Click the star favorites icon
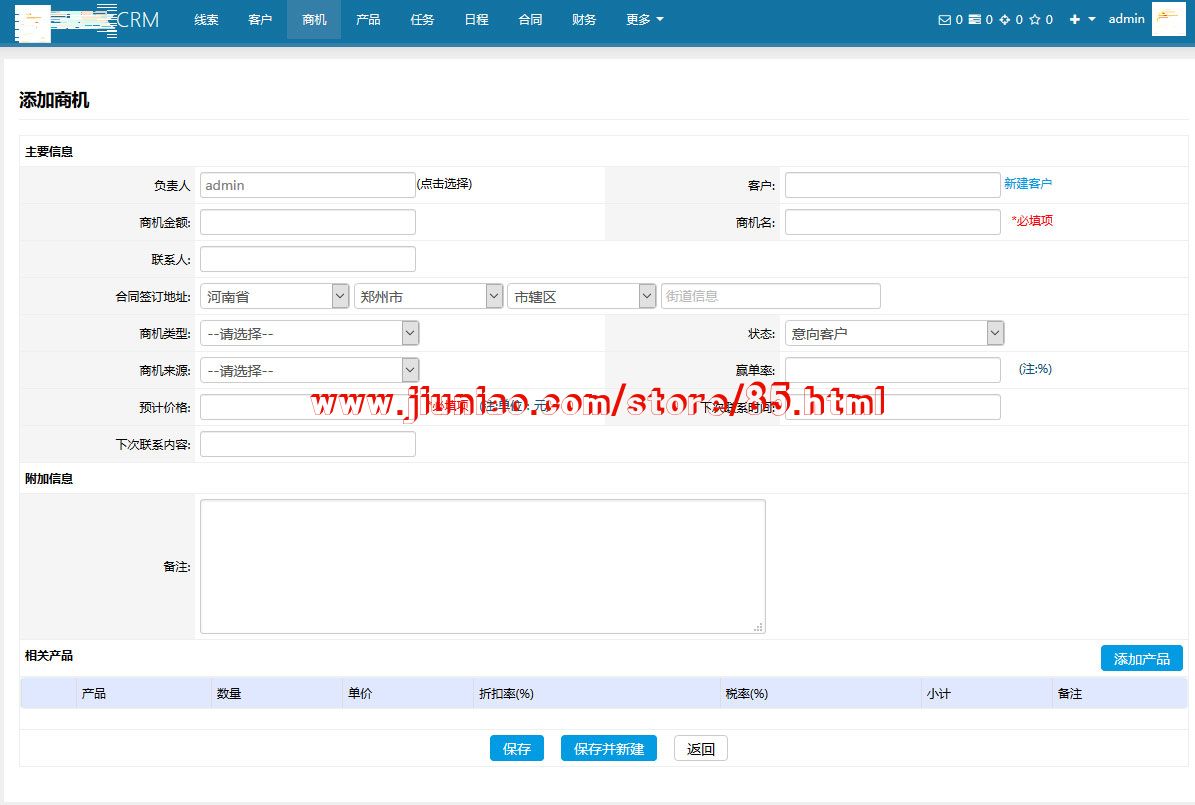1195x805 pixels. [x=1034, y=20]
